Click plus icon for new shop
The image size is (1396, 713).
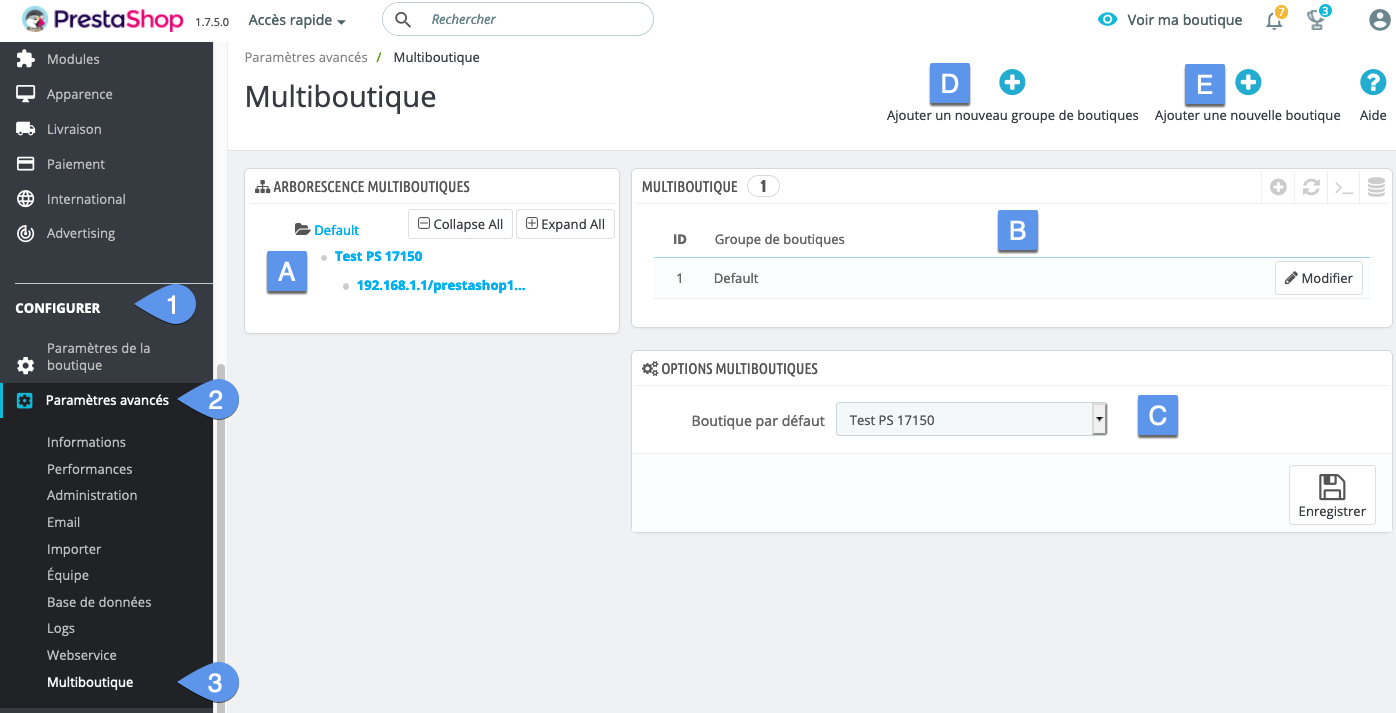click(x=1247, y=82)
